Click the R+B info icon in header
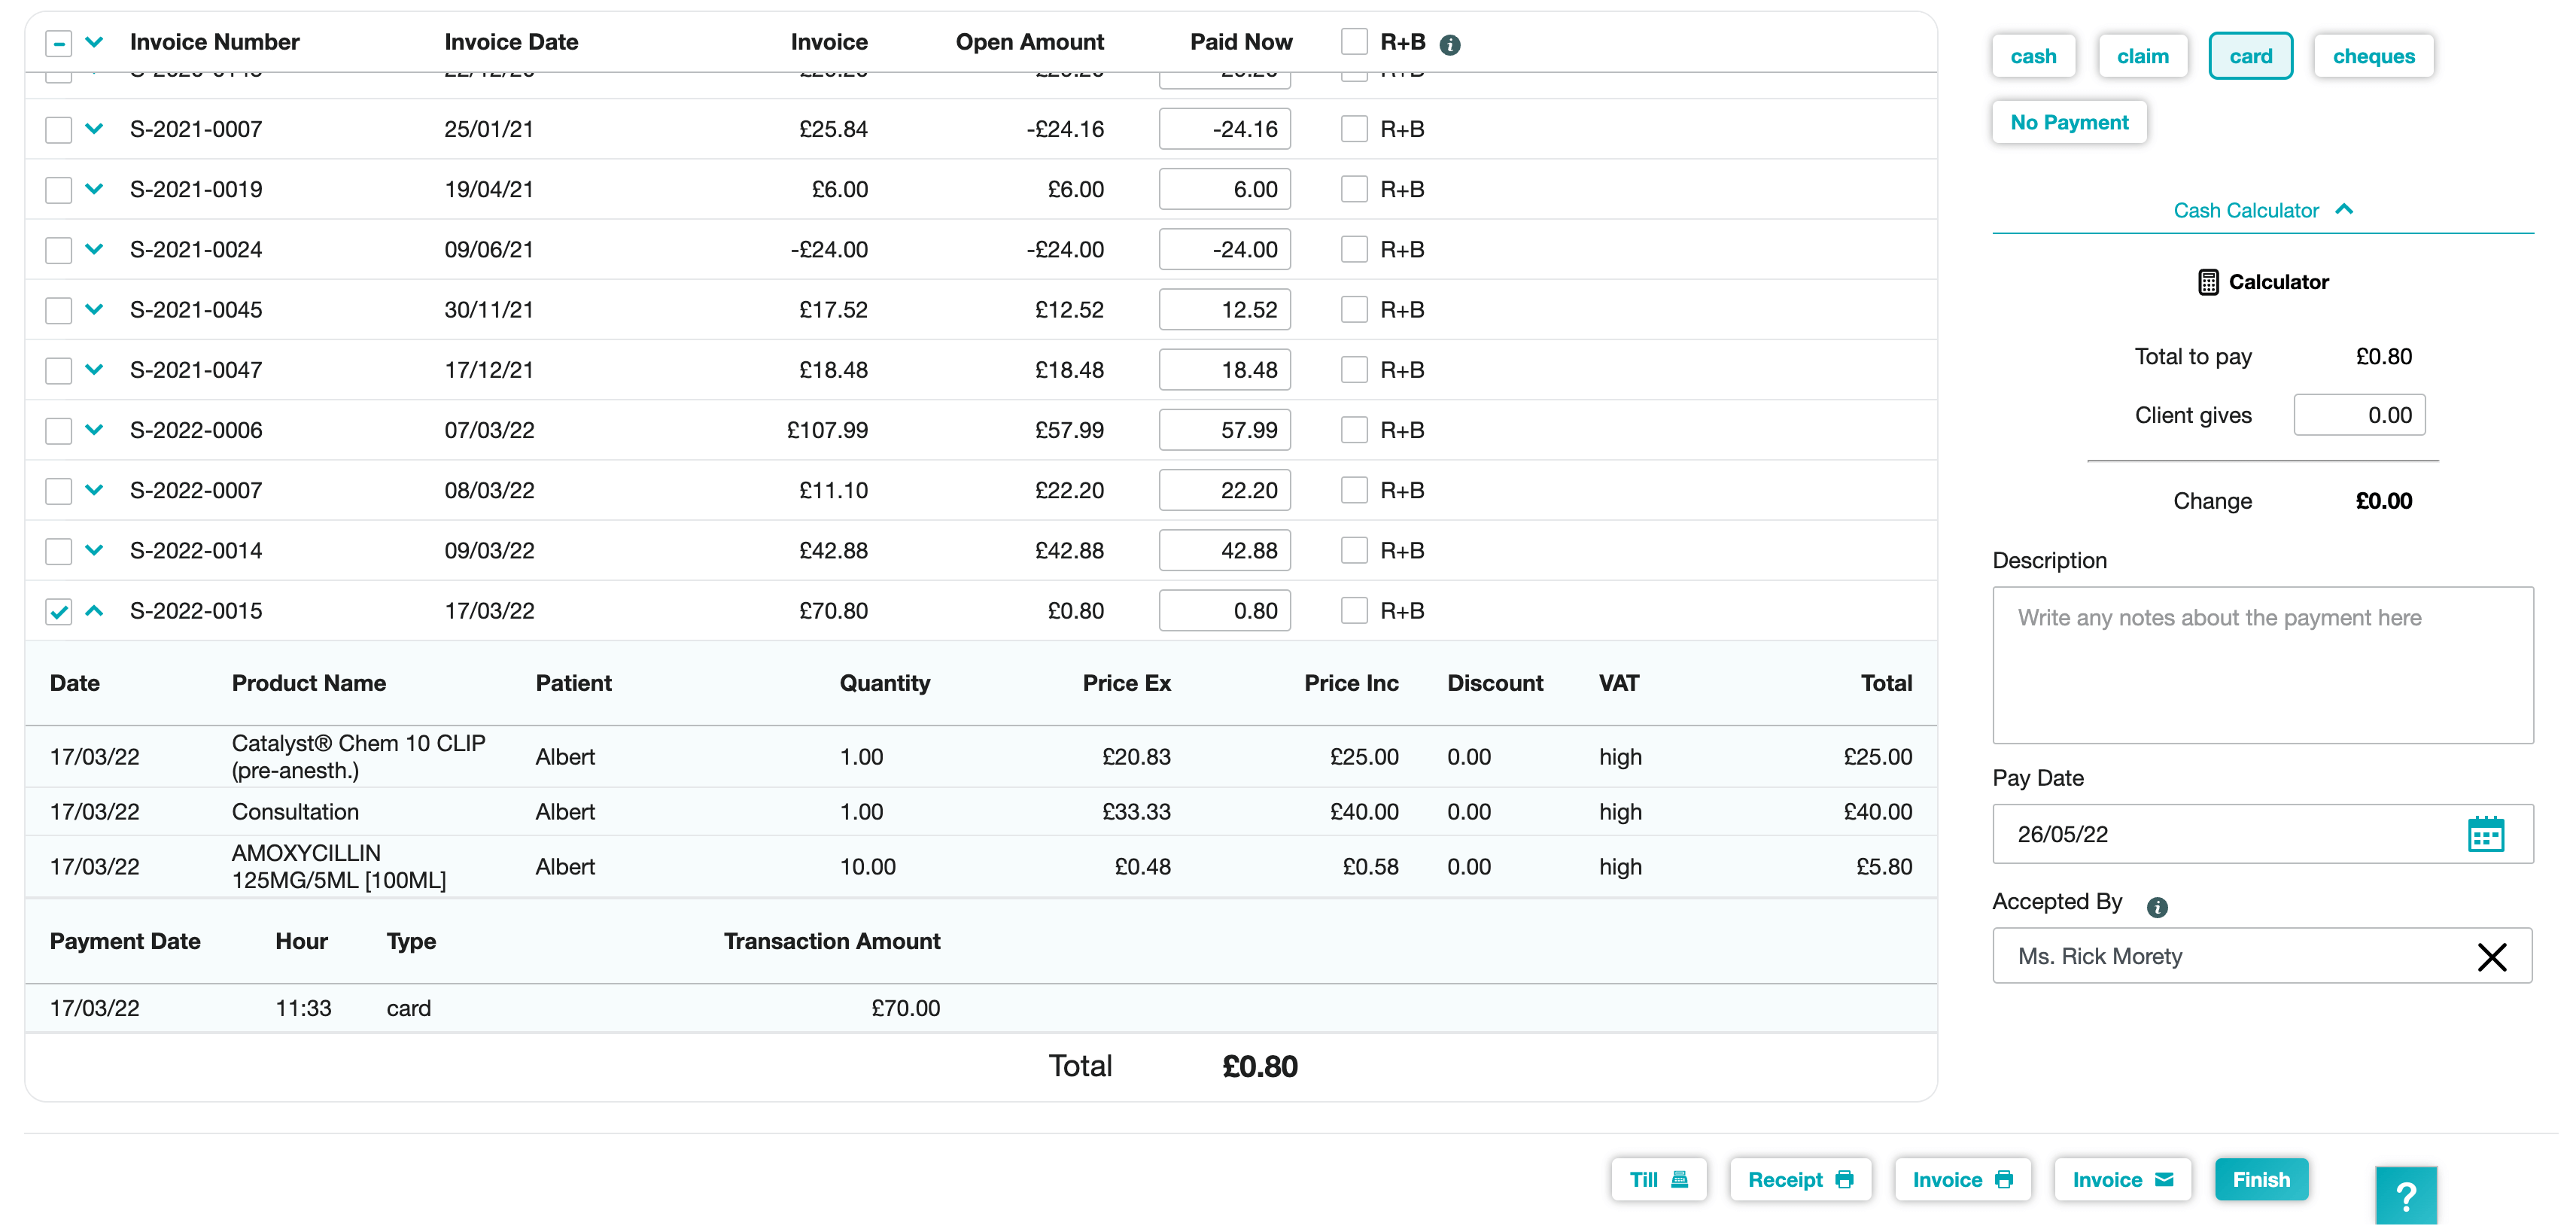Screen dimensions: 2576x1226 1449,44
